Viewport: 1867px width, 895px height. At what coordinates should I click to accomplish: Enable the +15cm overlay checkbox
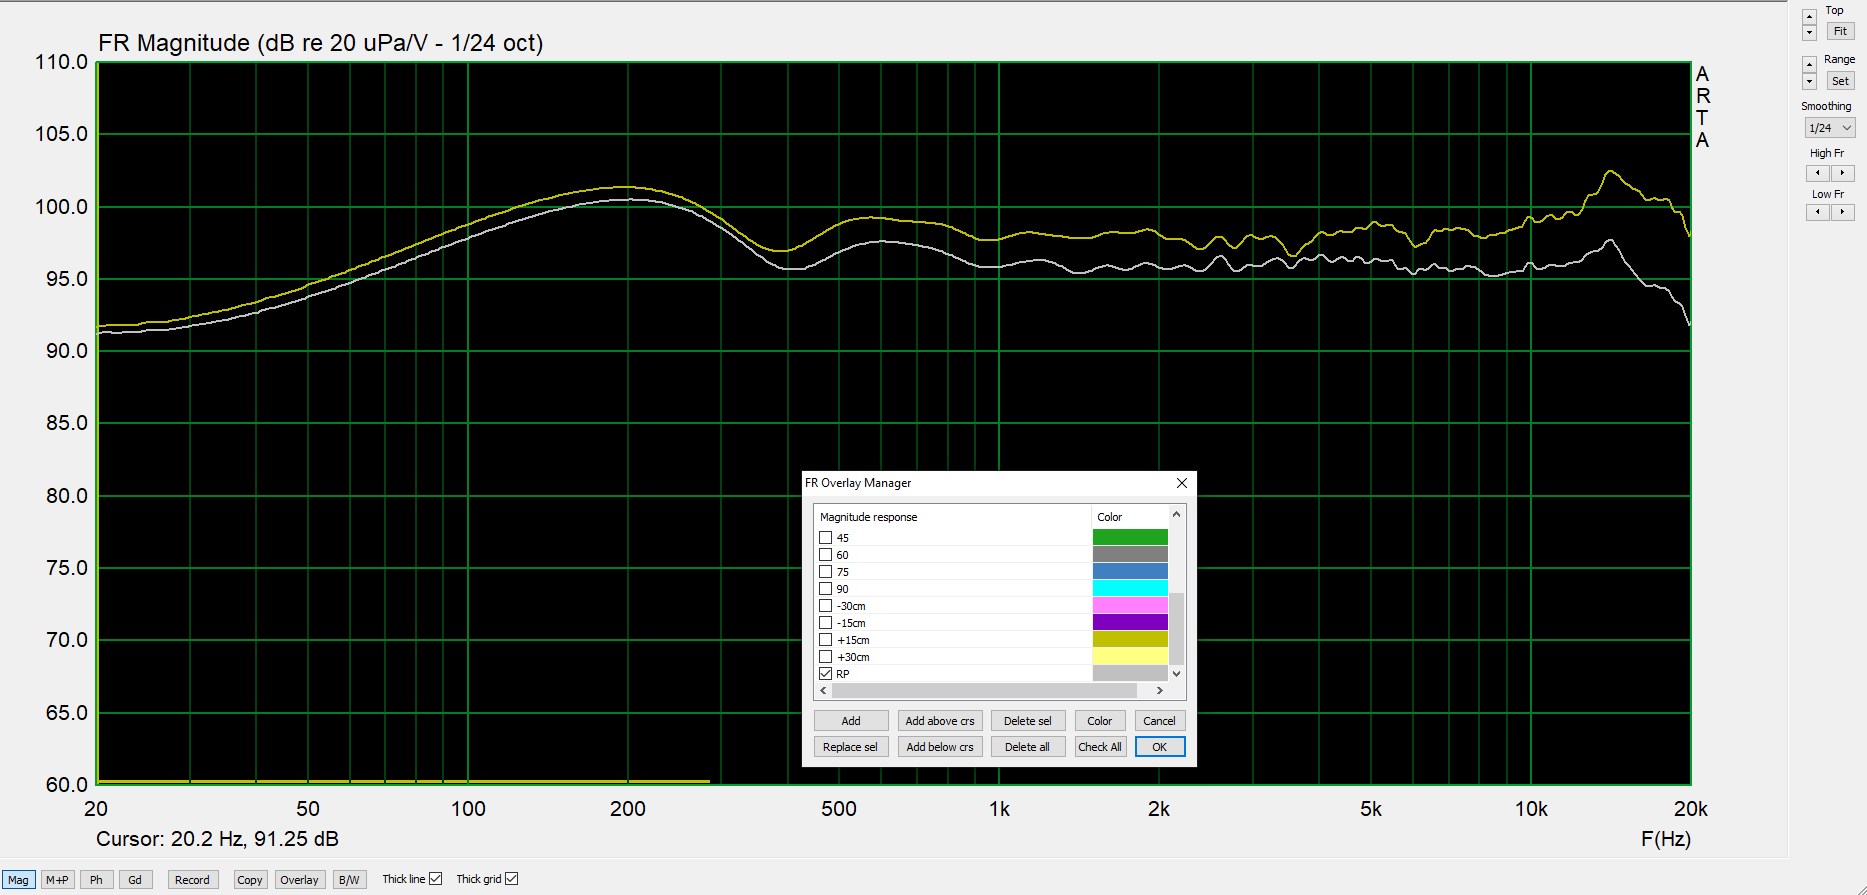[x=826, y=640]
